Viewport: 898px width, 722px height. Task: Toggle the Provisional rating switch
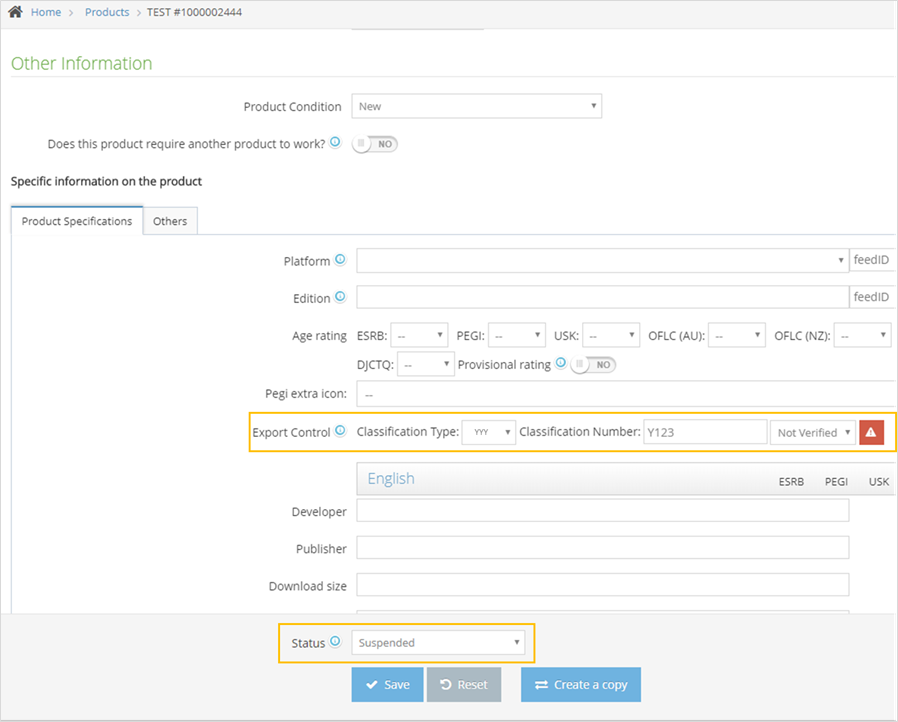tap(593, 365)
